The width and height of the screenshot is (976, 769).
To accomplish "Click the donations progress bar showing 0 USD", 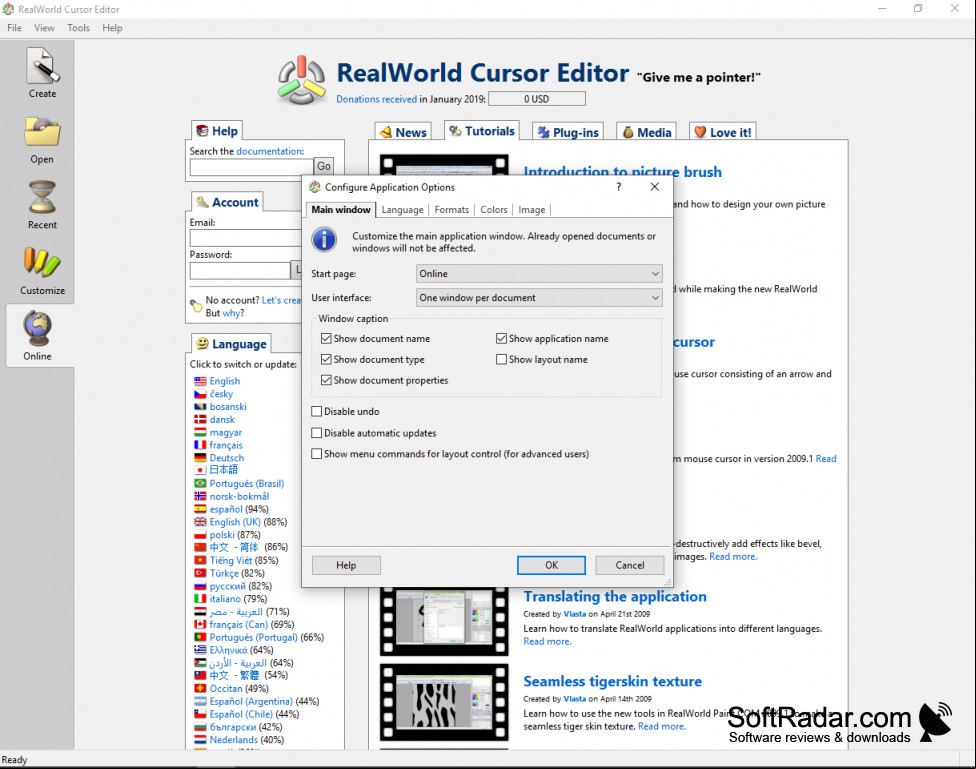I will pos(537,99).
